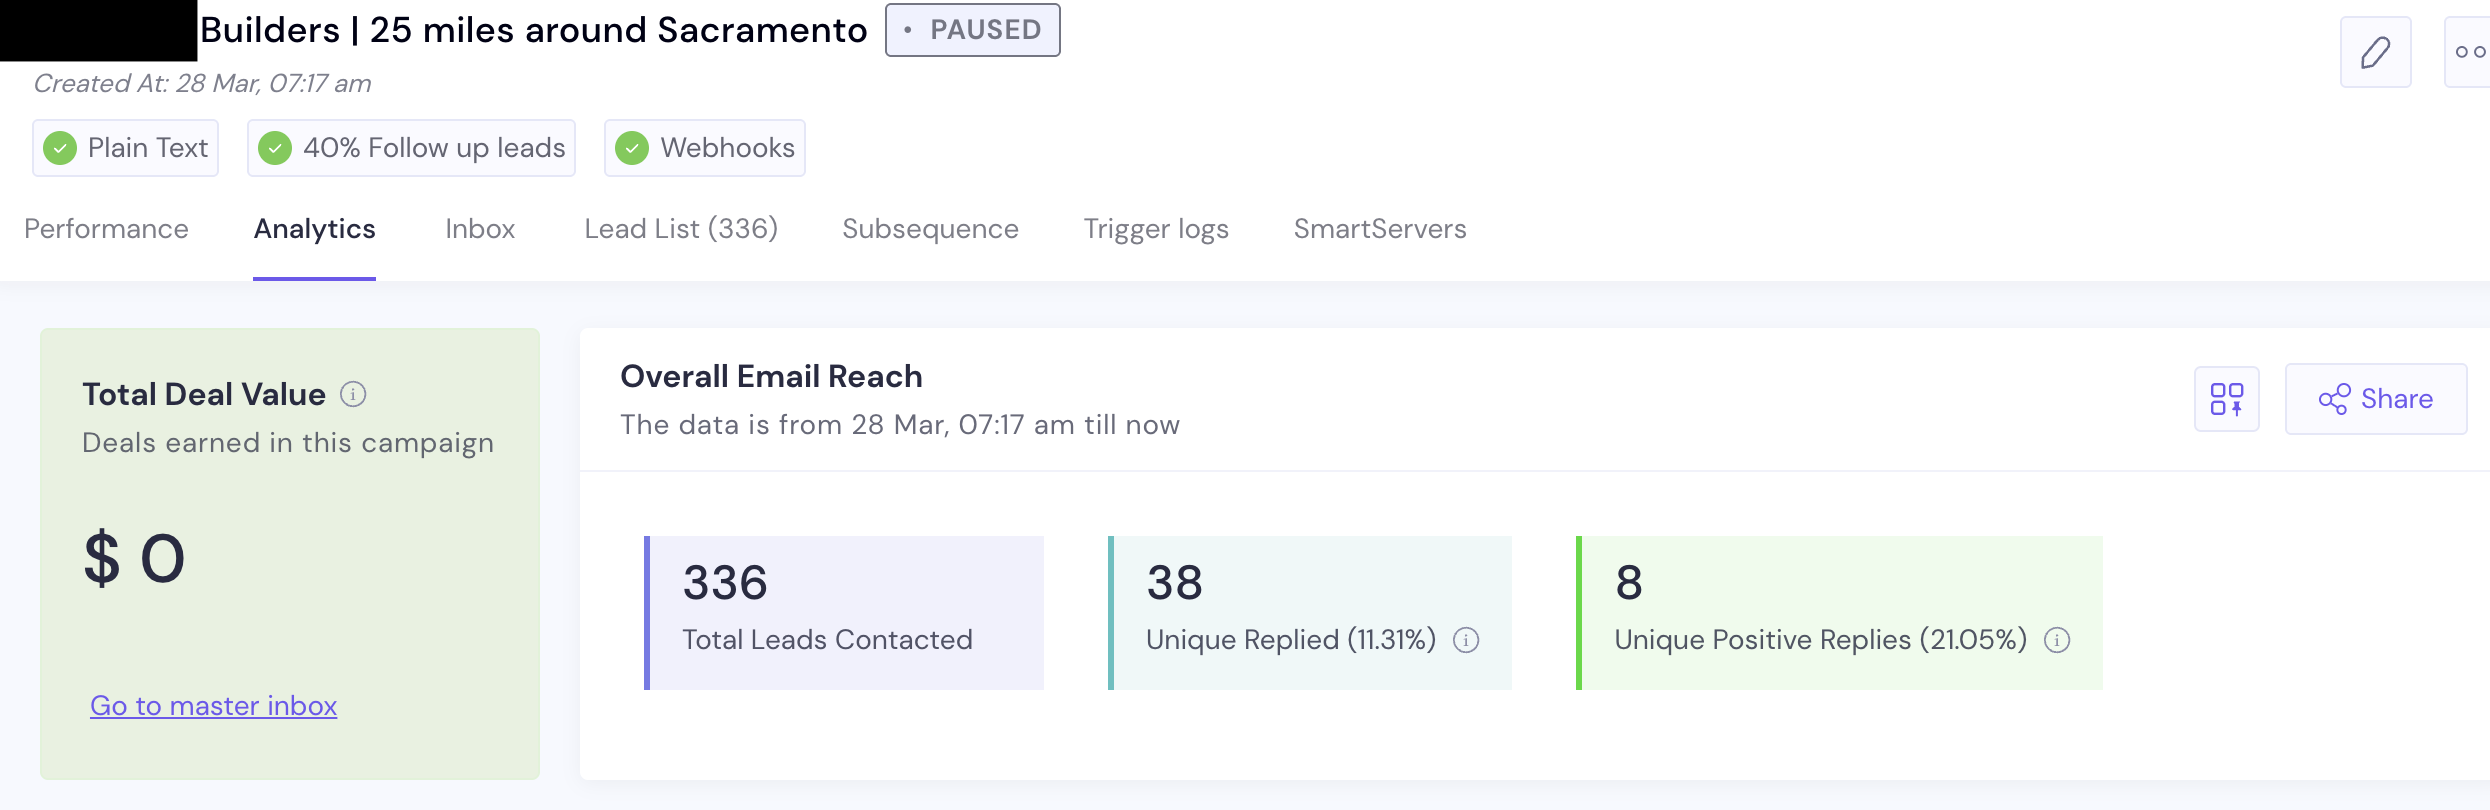Click info icon next to Unique Positive Replies
The height and width of the screenshot is (810, 2490).
click(x=2057, y=640)
